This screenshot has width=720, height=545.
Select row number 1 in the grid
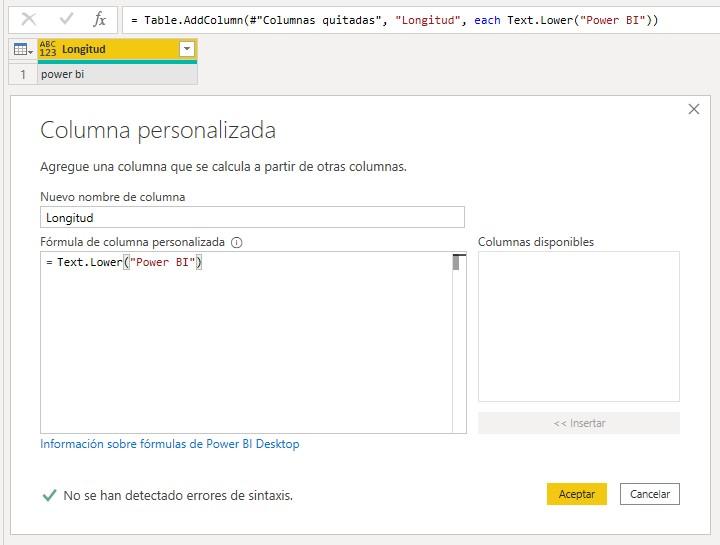pyautogui.click(x=22, y=74)
